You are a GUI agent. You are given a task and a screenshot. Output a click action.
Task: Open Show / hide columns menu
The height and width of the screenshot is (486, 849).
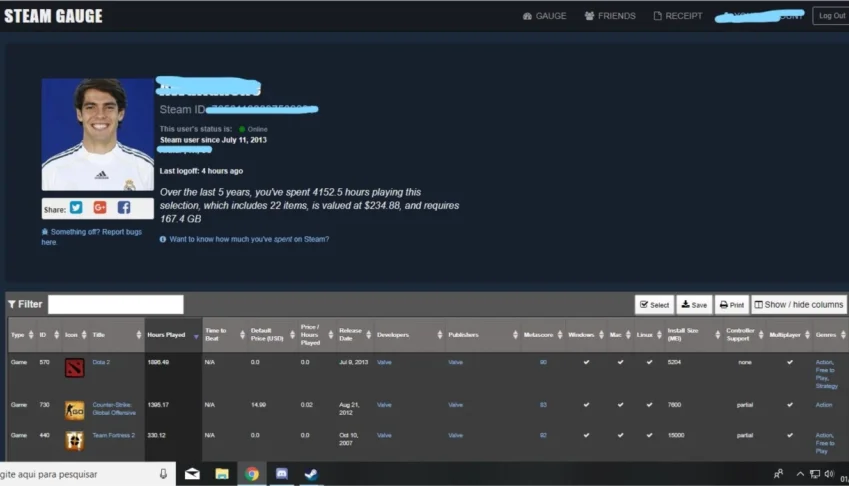click(x=799, y=305)
